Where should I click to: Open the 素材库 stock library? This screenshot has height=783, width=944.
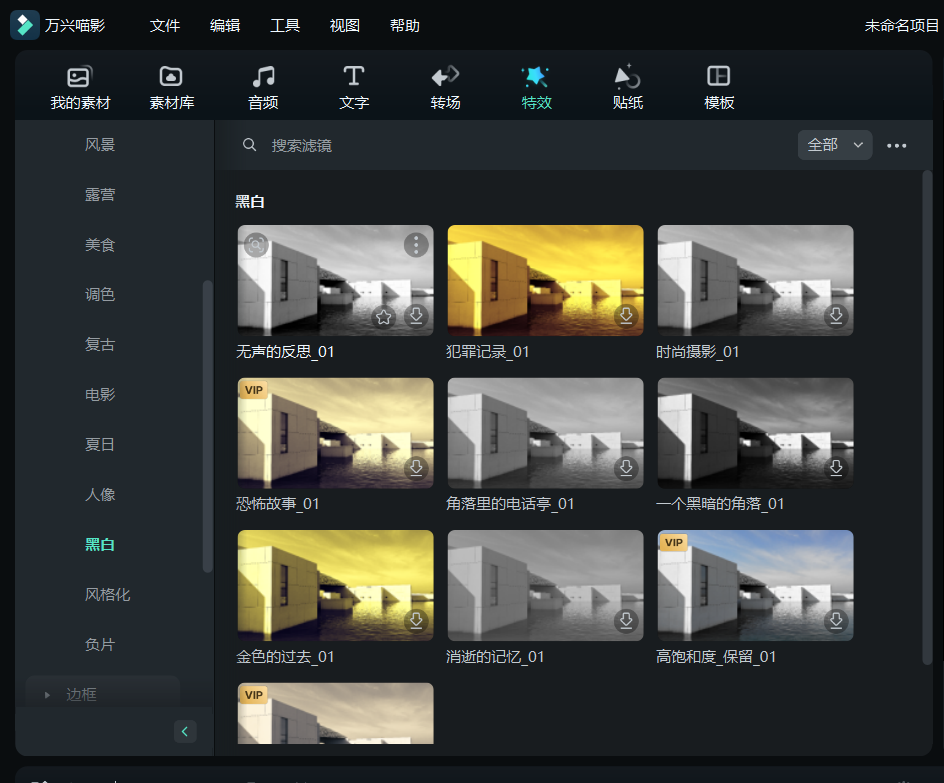click(171, 88)
